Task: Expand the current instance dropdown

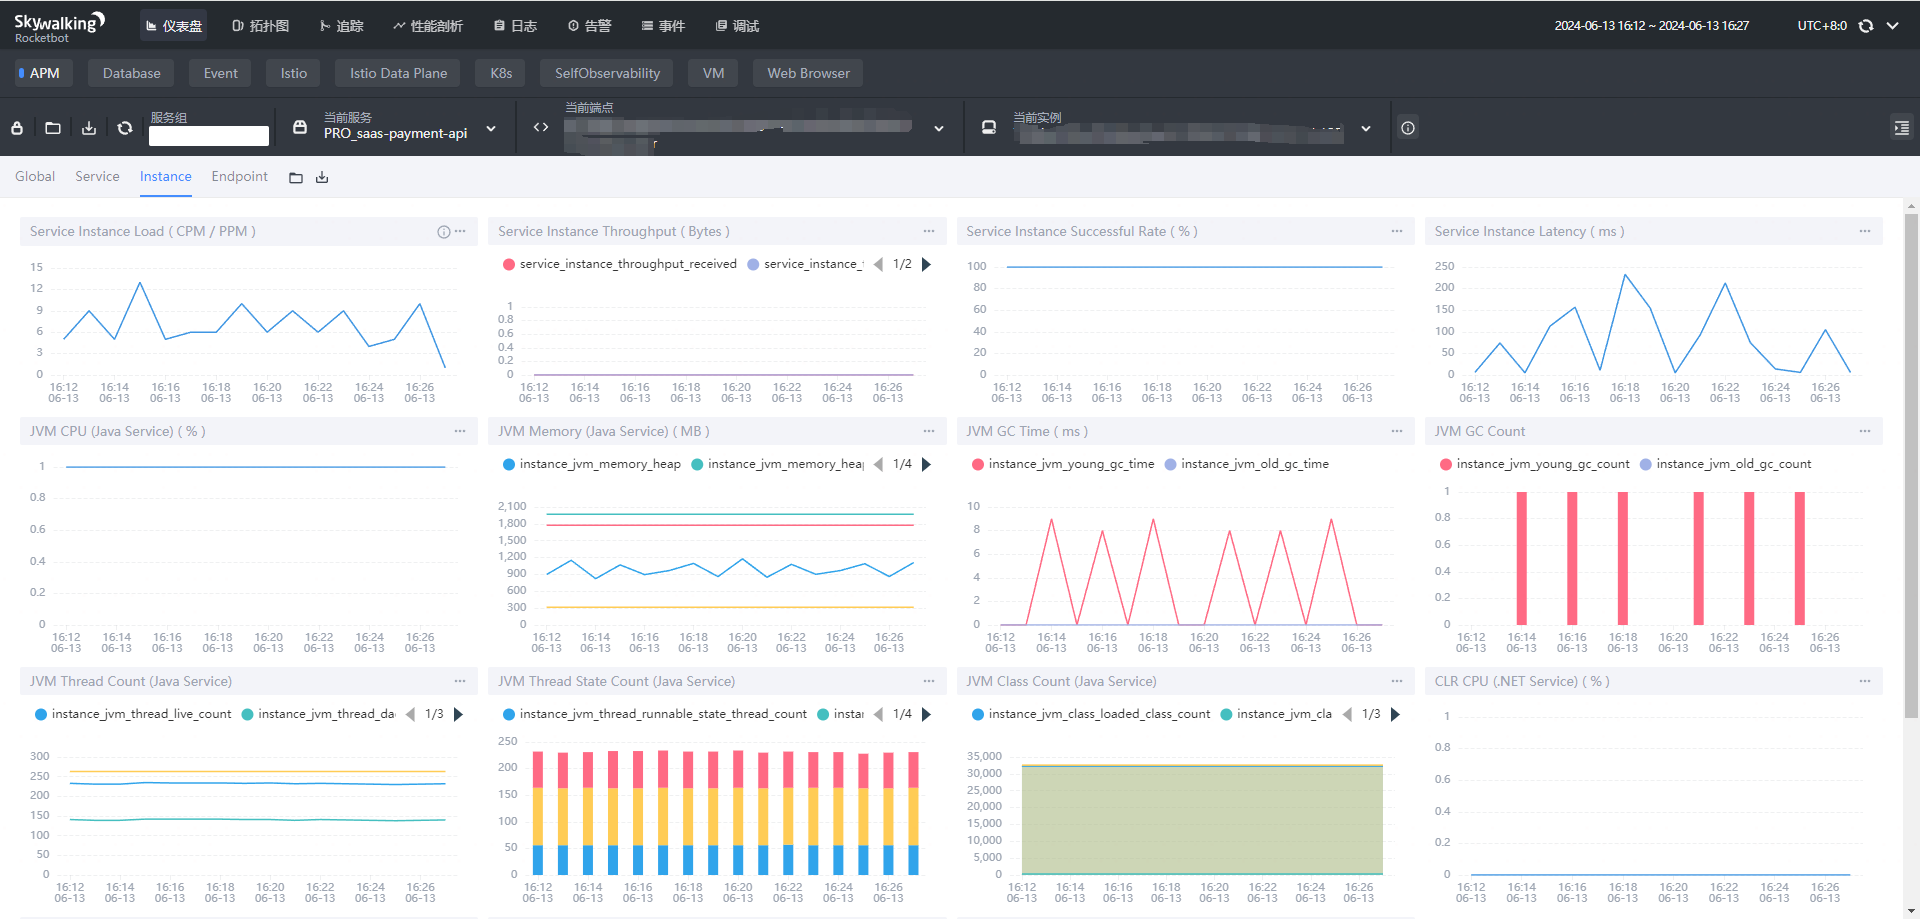Action: (x=1366, y=129)
